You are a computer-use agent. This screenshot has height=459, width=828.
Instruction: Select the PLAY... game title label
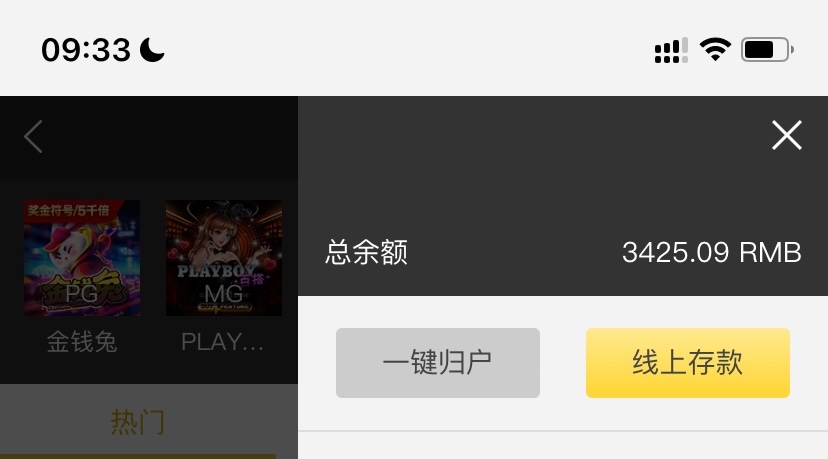222,342
